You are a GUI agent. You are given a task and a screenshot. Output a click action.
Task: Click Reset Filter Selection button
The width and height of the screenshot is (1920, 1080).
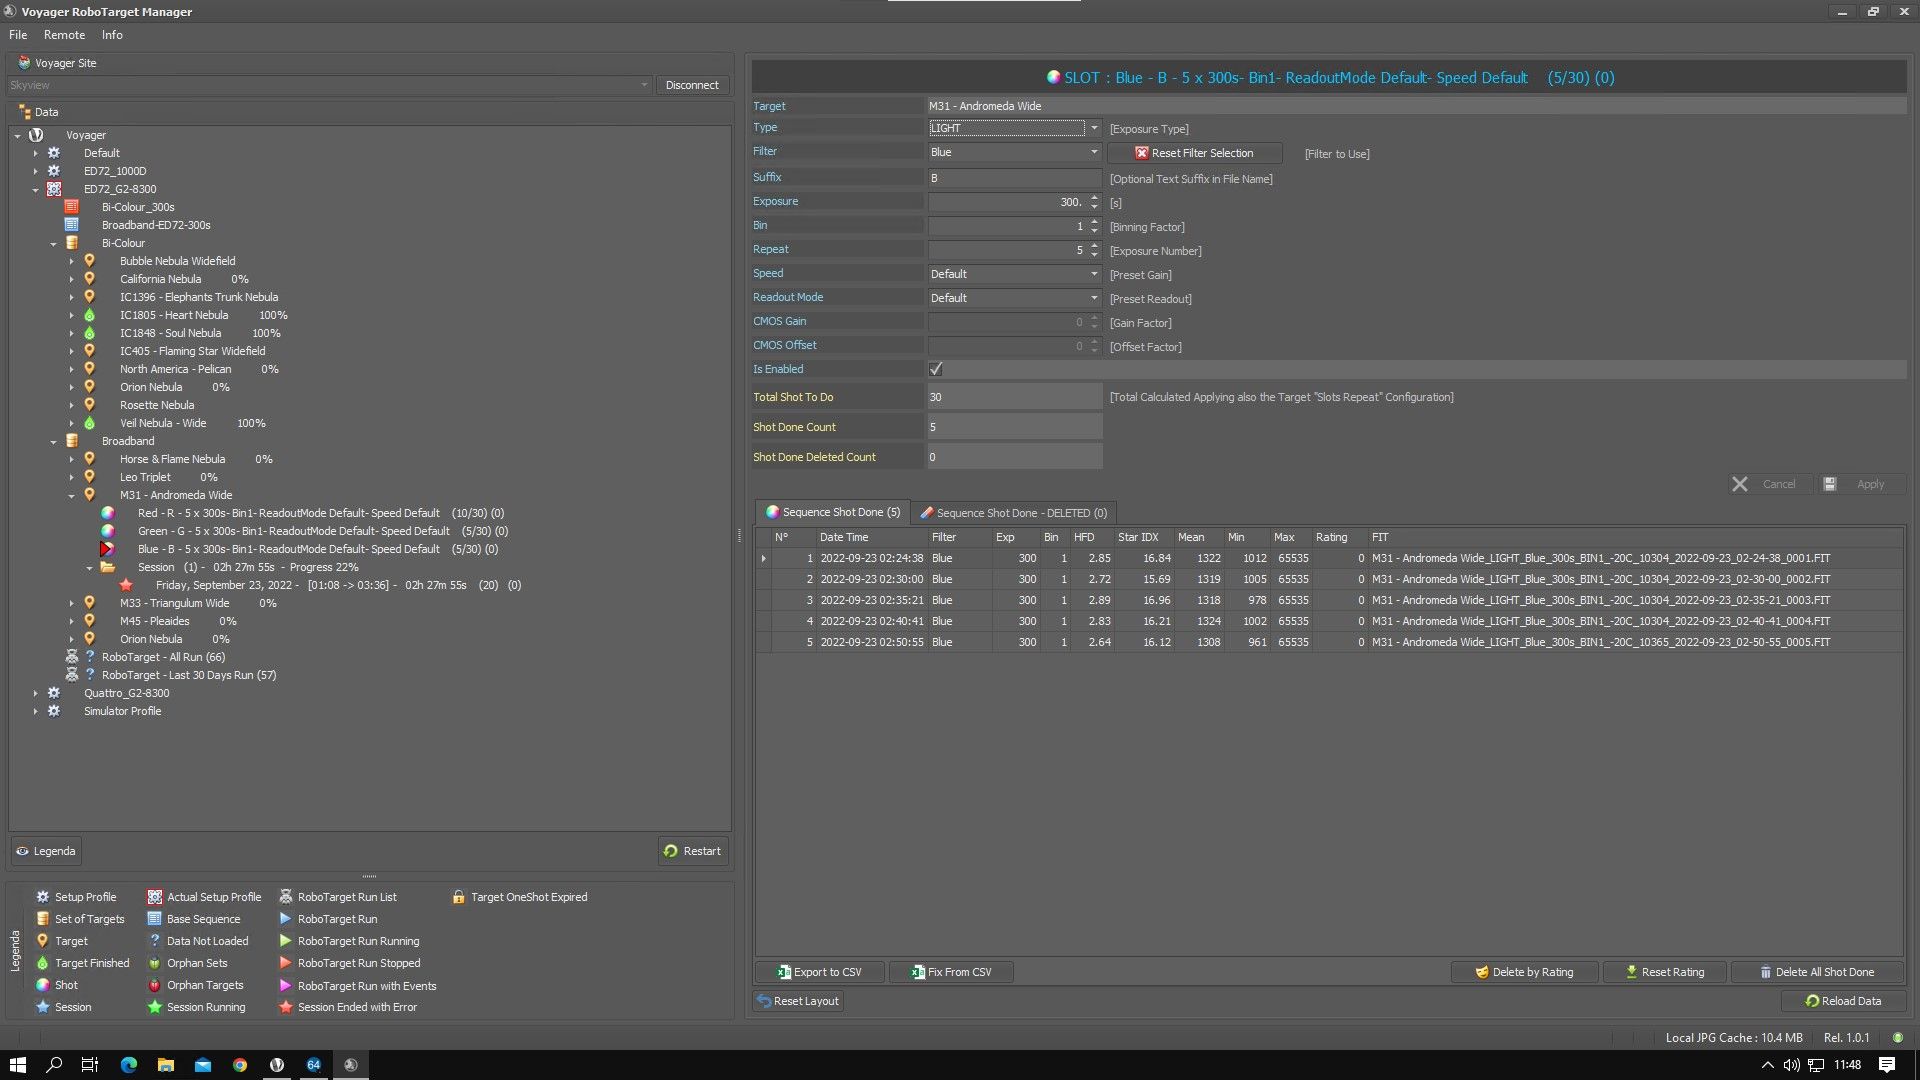(x=1194, y=153)
